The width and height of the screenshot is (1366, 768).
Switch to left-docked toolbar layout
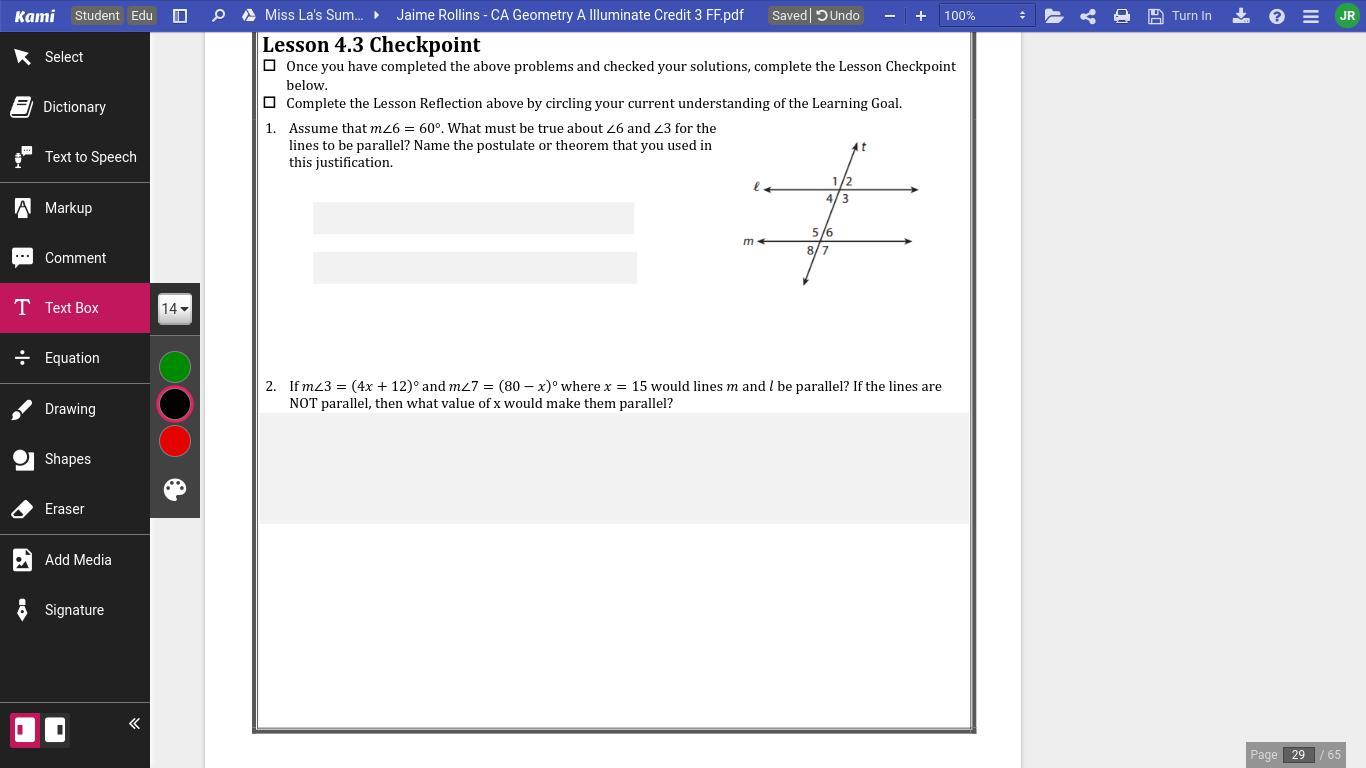pos(24,730)
